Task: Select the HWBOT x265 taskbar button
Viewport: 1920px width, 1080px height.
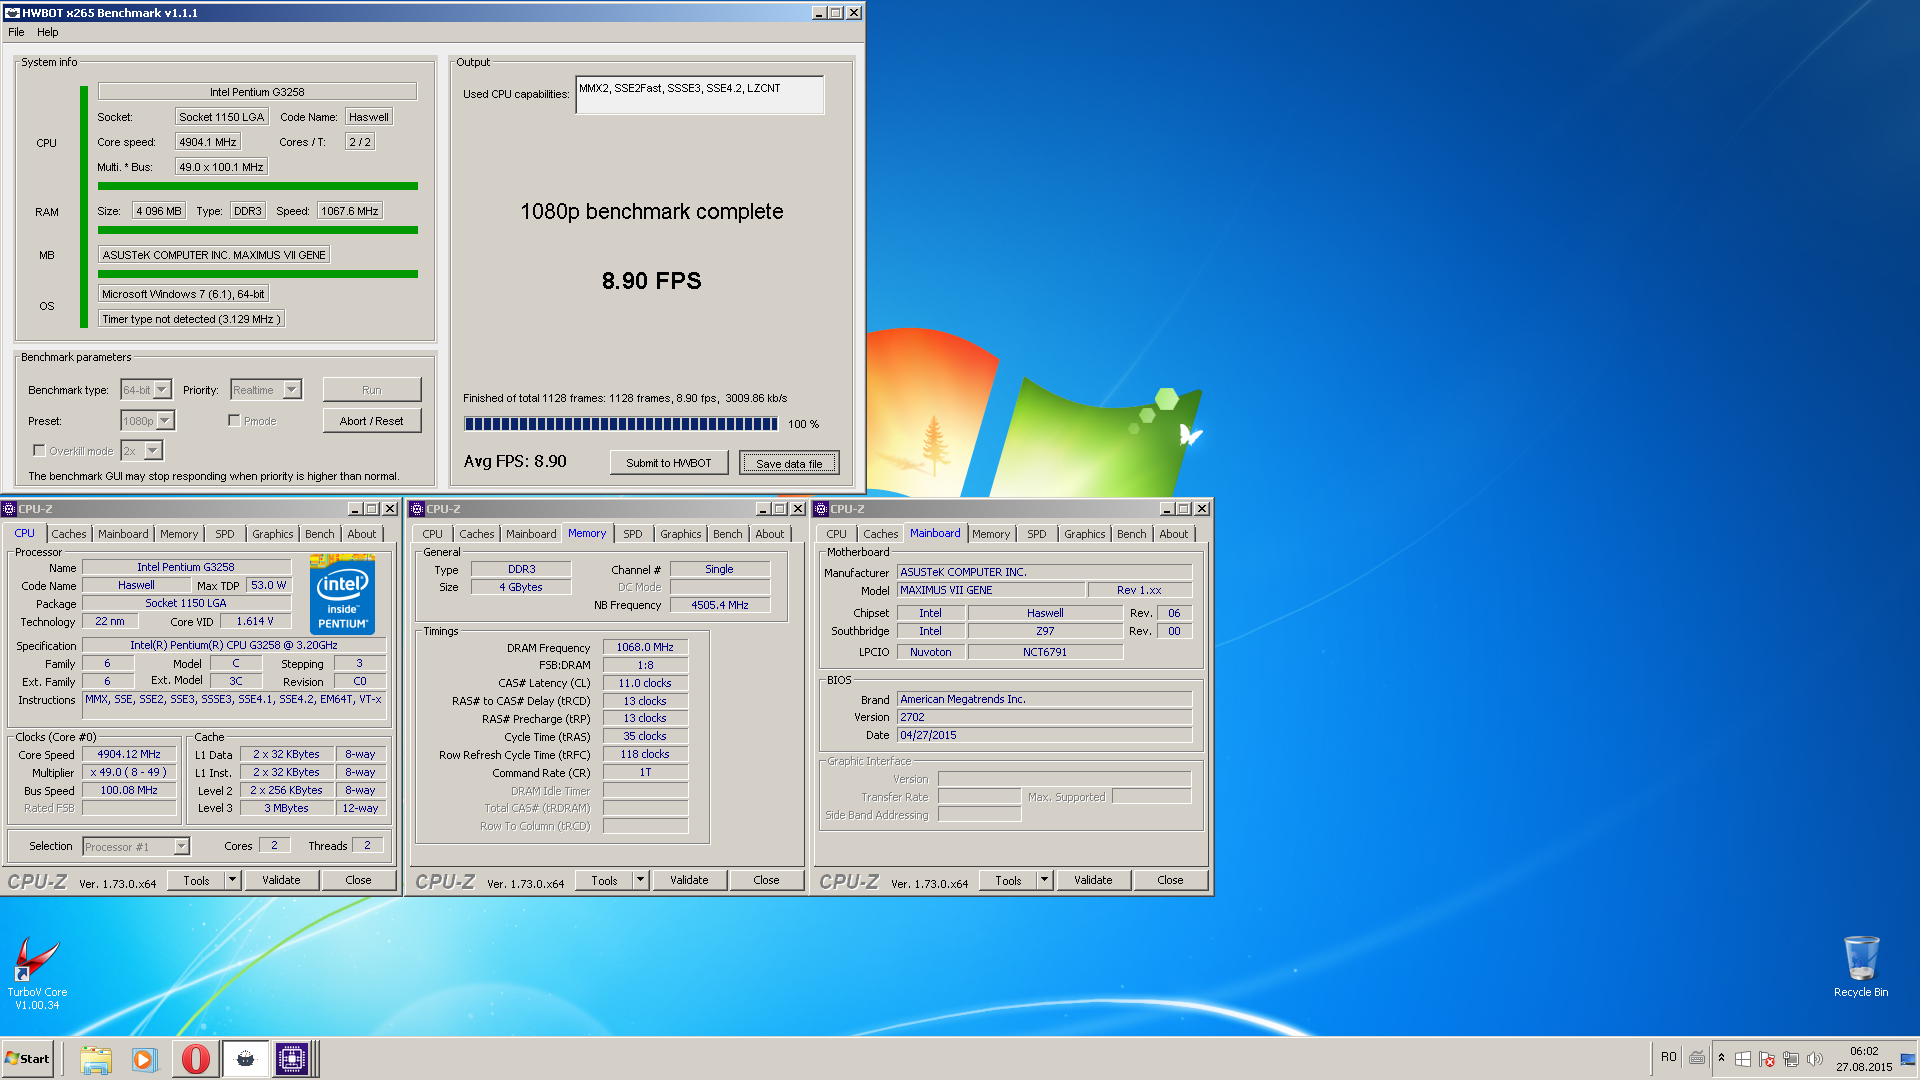Action: point(245,1059)
